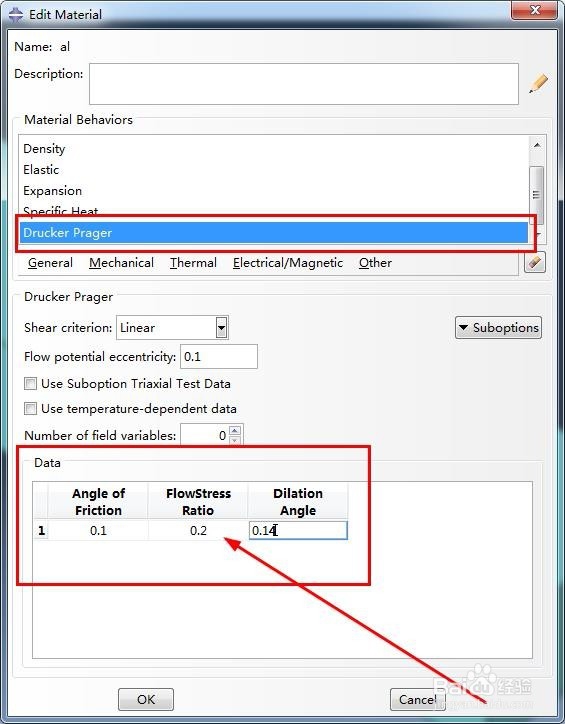Enable Use temperature-dependent data checkbox
Image resolution: width=565 pixels, height=724 pixels.
tap(30, 409)
